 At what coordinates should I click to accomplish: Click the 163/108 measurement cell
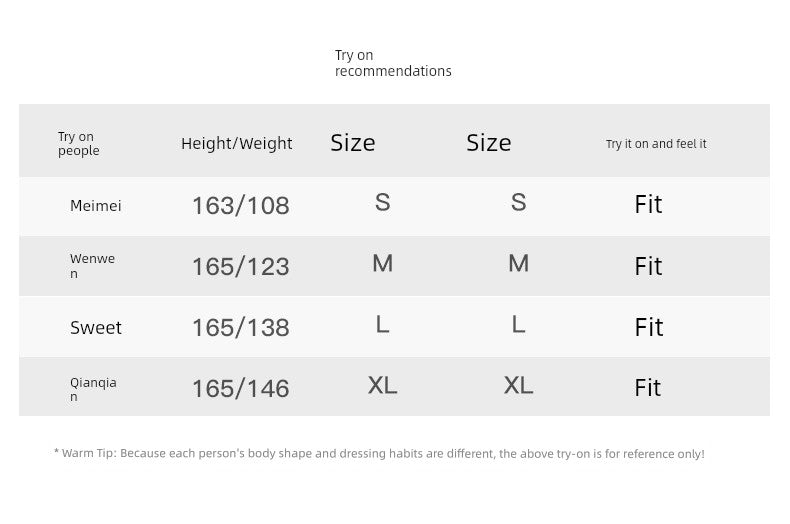tap(241, 206)
